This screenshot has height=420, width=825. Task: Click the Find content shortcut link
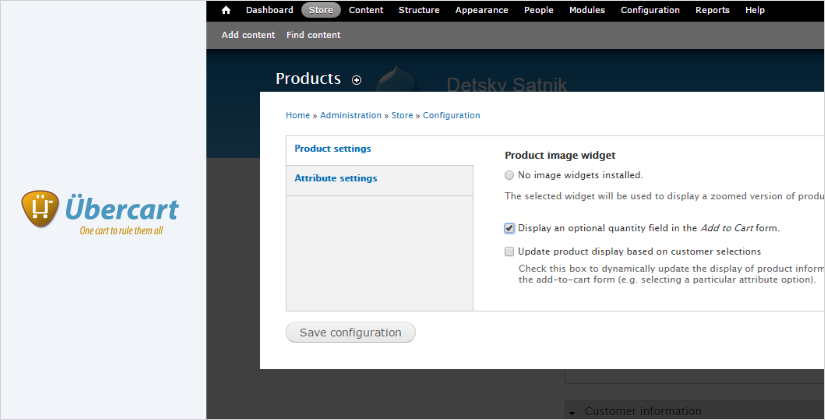pyautogui.click(x=313, y=35)
